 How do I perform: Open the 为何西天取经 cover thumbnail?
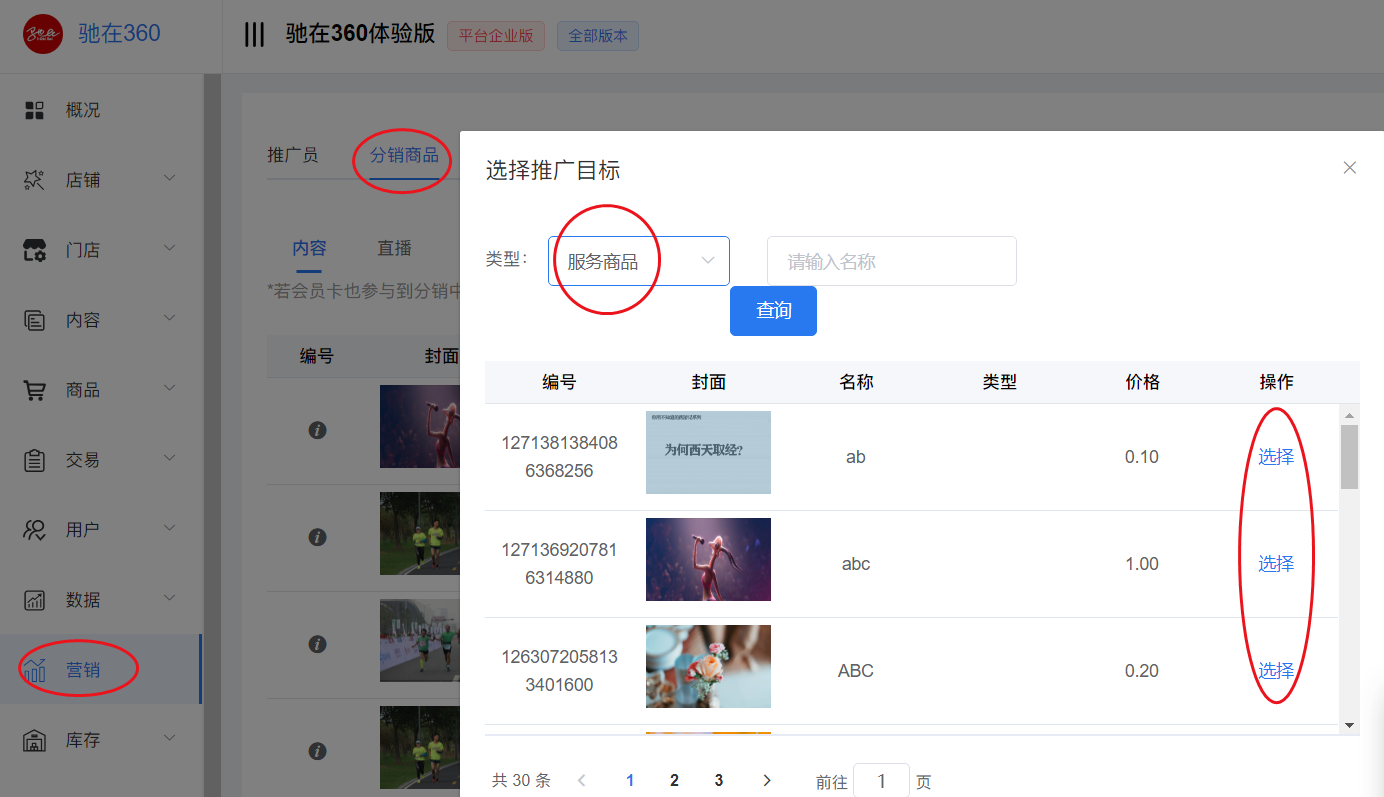pyautogui.click(x=708, y=452)
